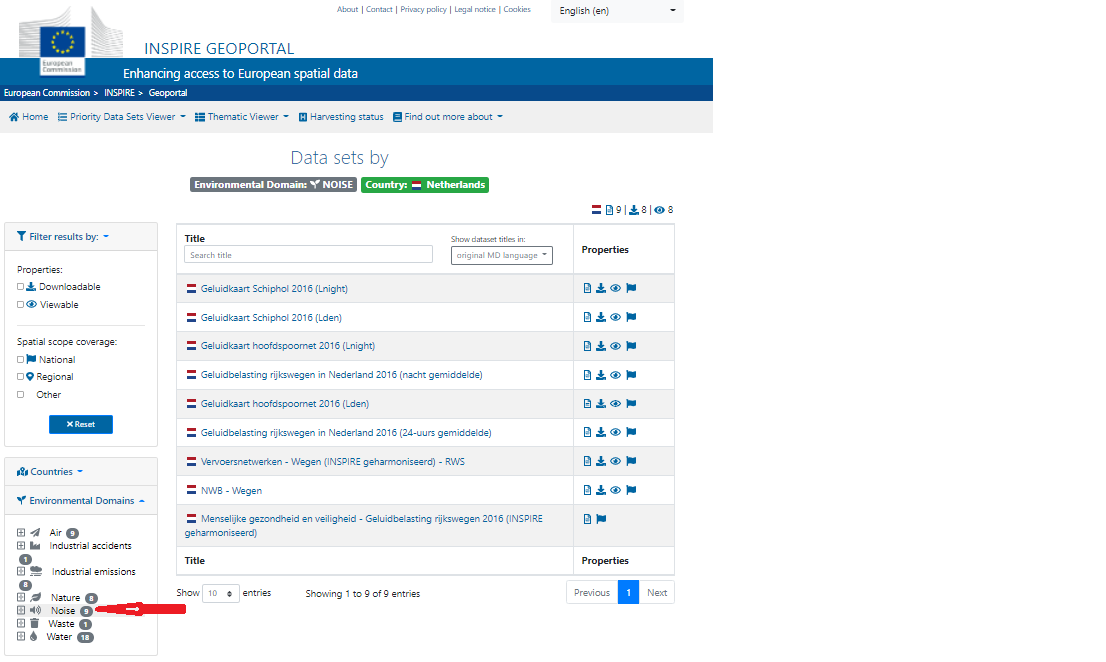Click the viewable count eye icon above table
Viewport: 1106px width, 662px height.
pos(660,210)
